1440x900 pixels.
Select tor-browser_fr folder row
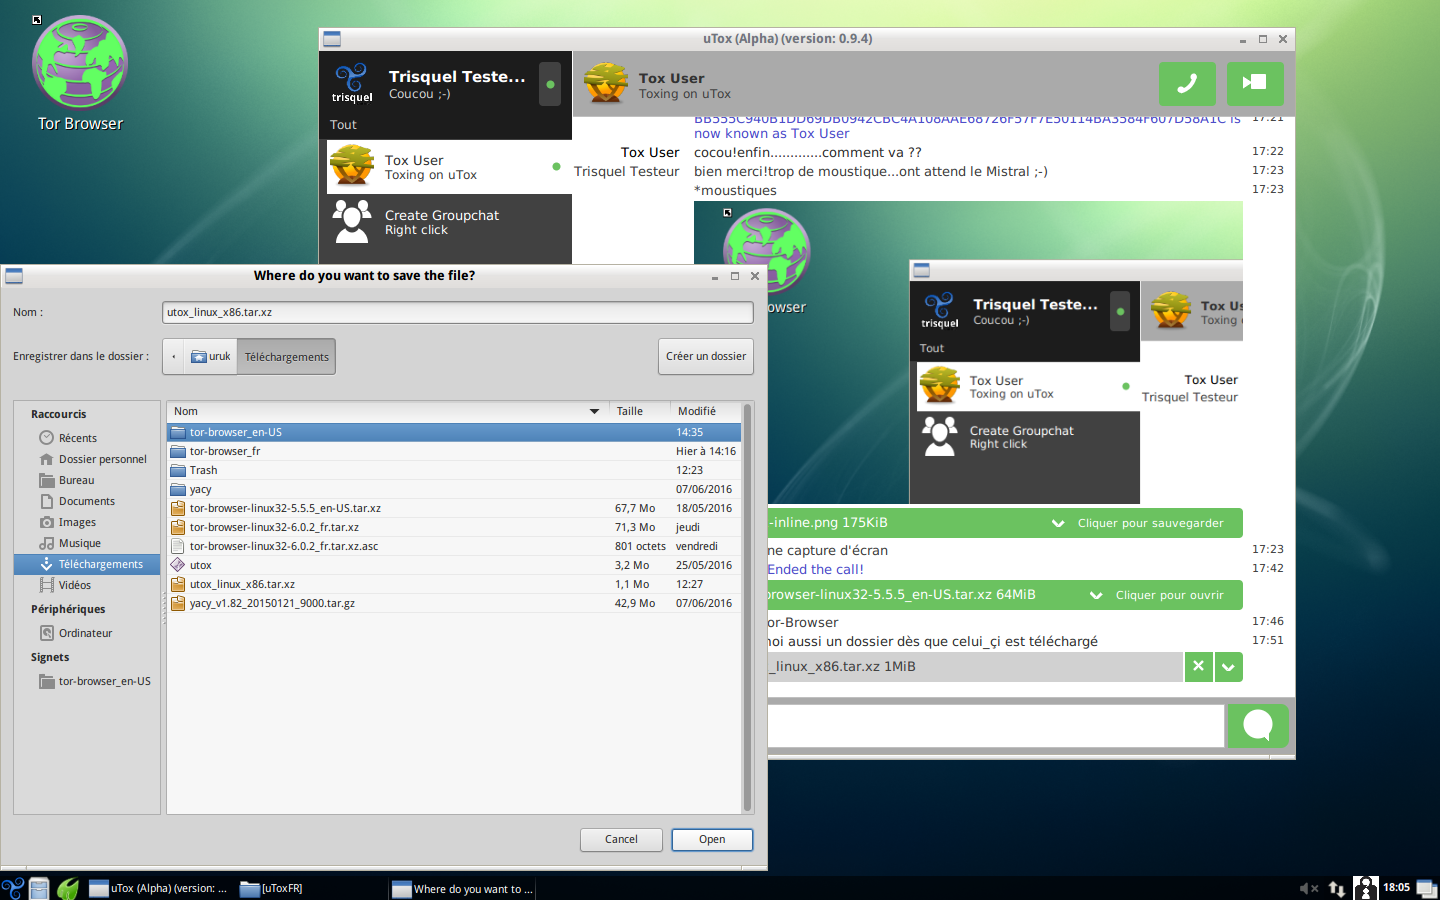(454, 451)
